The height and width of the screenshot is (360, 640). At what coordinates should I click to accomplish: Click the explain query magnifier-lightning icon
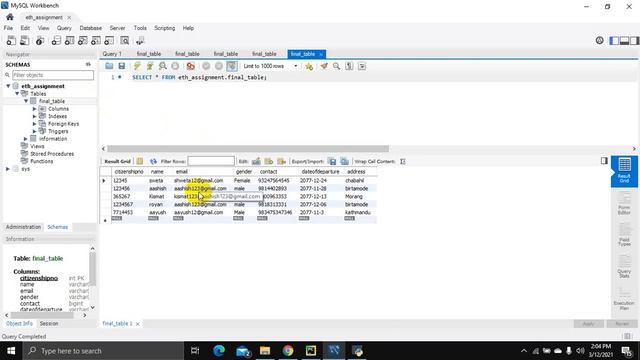tap(162, 66)
